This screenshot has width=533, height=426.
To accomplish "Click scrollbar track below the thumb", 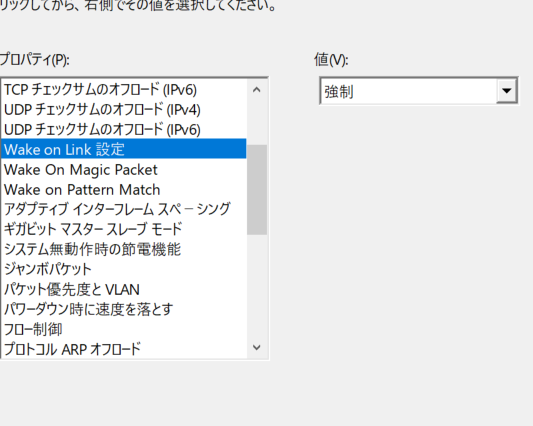I will pyautogui.click(x=257, y=286).
